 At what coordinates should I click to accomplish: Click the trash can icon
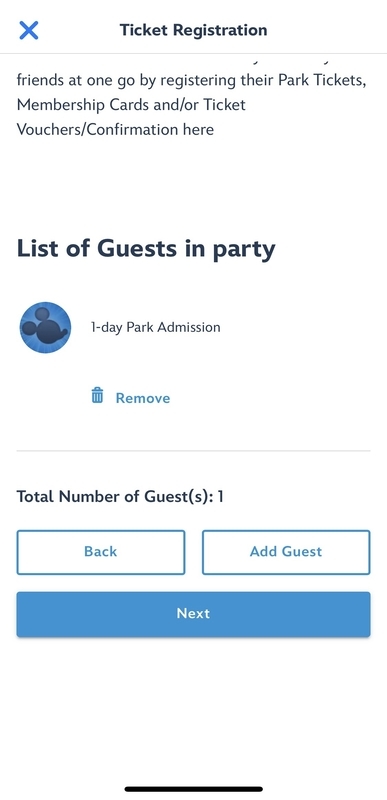coord(97,395)
